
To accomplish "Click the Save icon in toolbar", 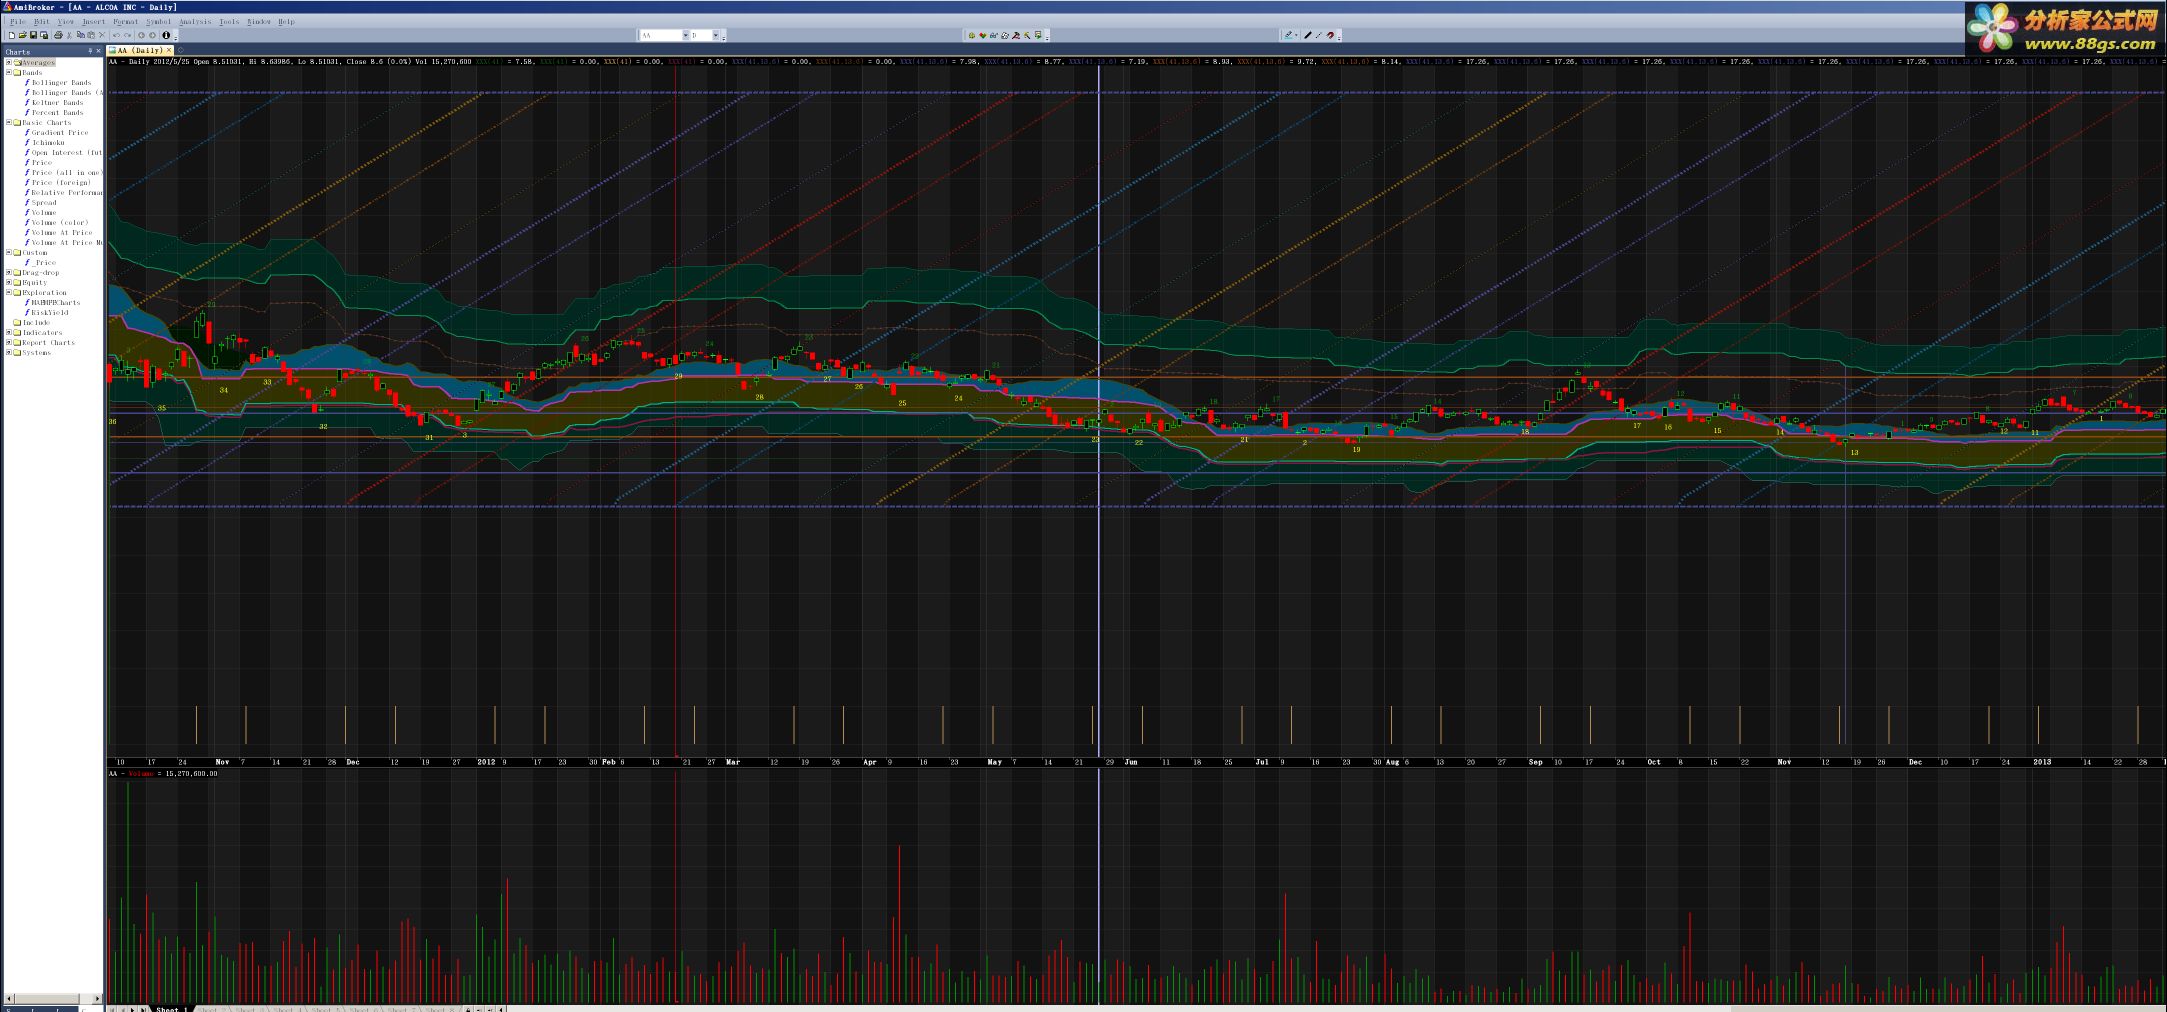I will tap(33, 35).
